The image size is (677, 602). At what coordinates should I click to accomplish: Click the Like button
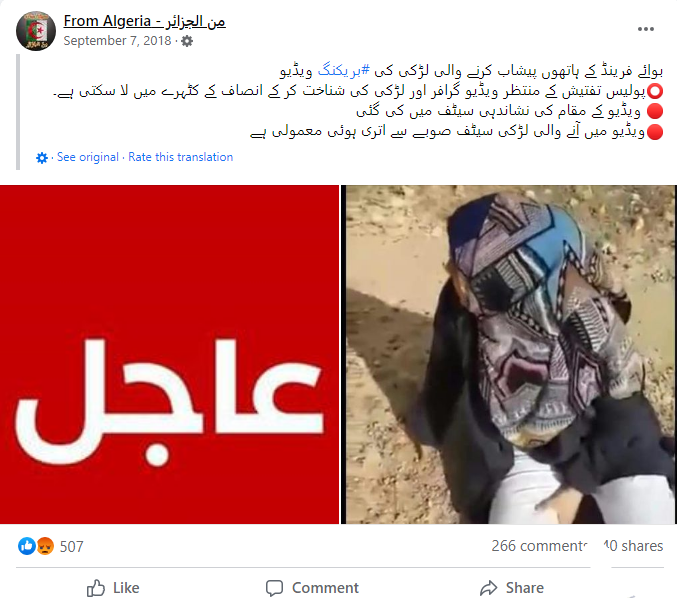coord(113,588)
